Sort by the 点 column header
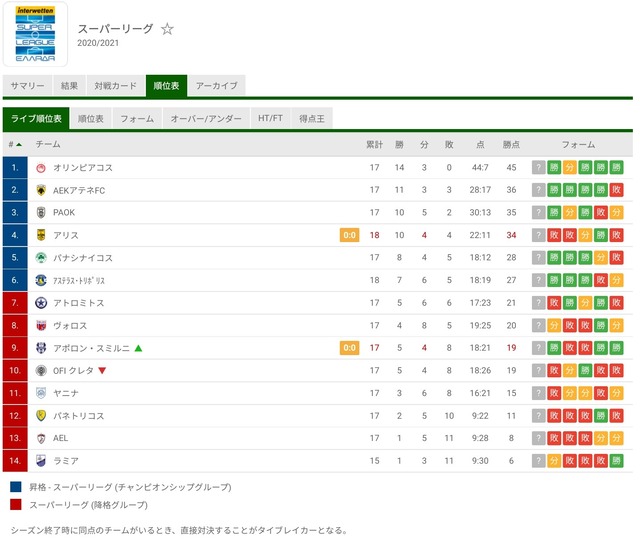640x542 pixels. tap(480, 144)
